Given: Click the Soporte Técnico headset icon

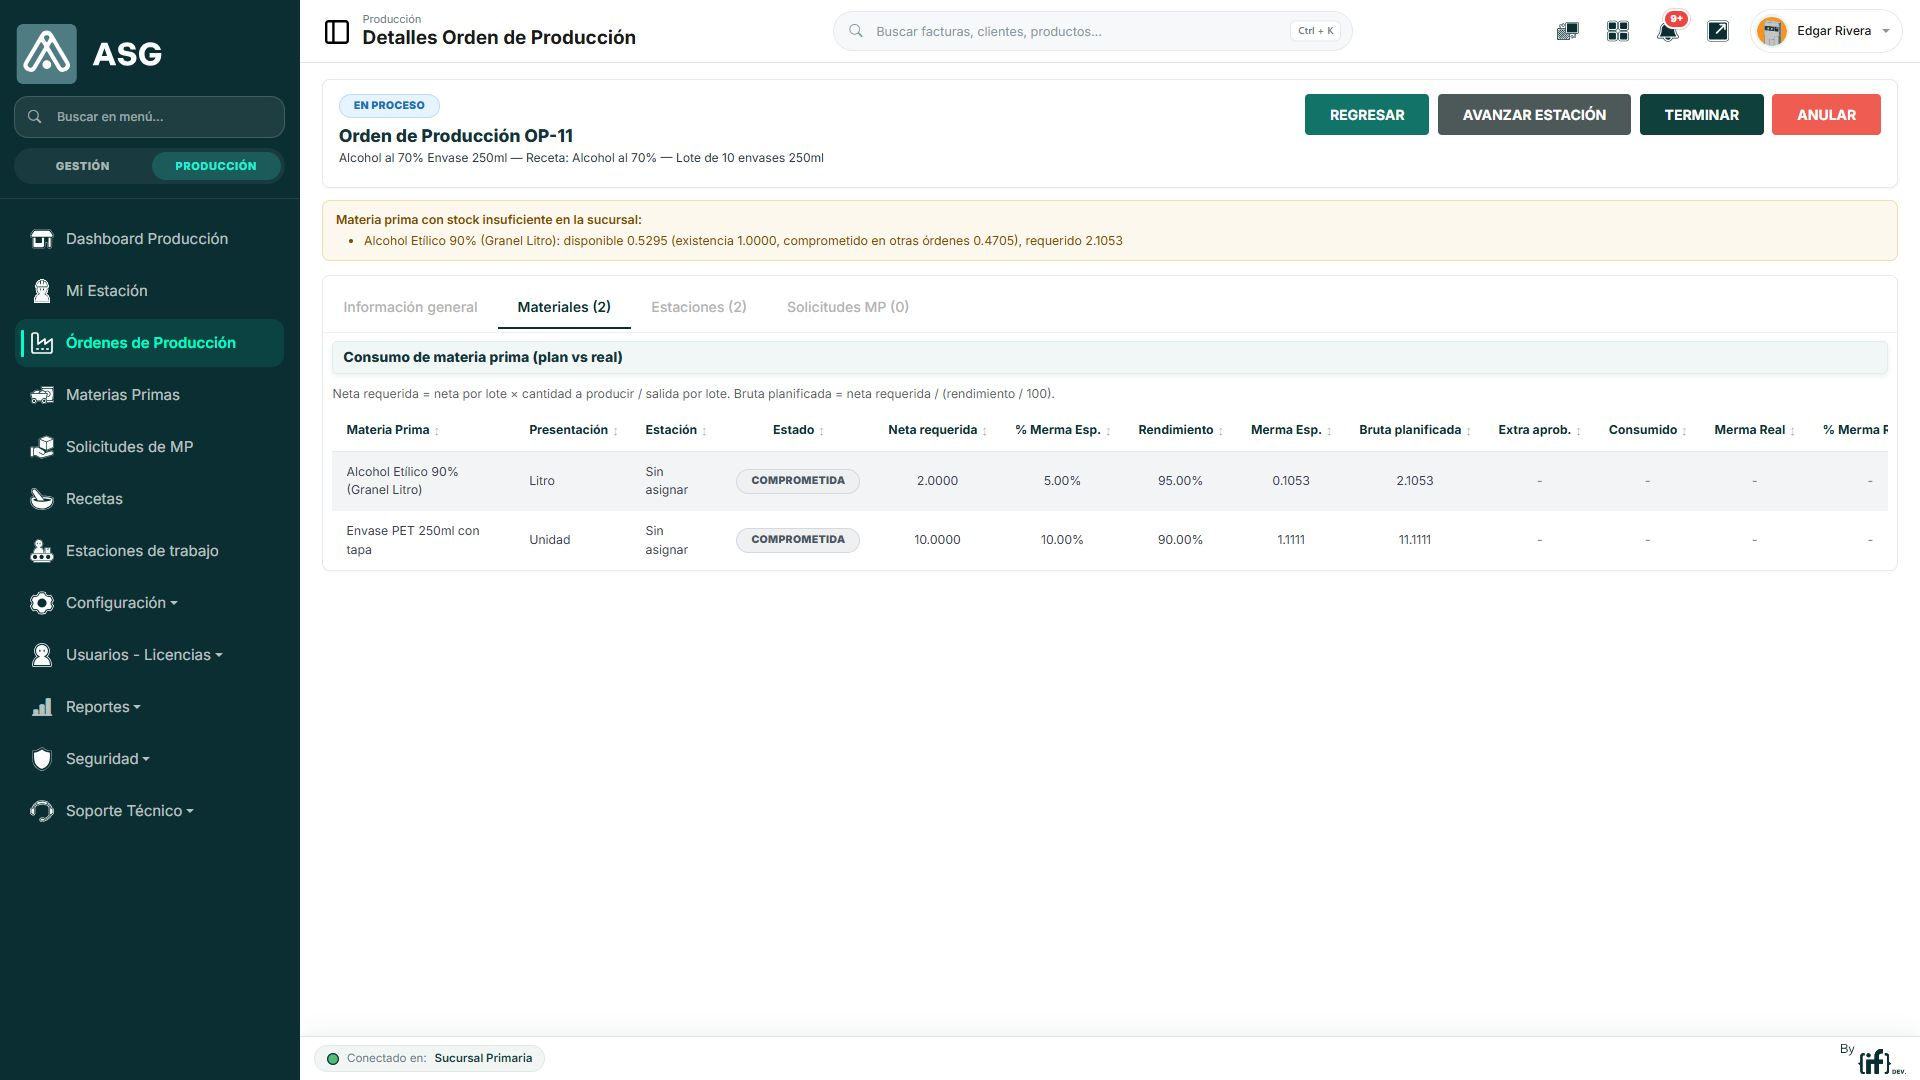Looking at the screenshot, I should point(42,811).
